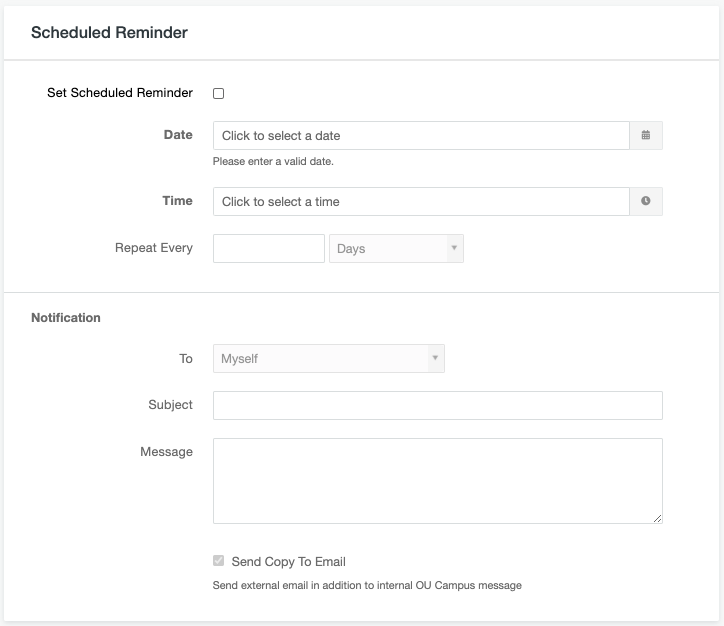Viewport: 724px width, 626px height.
Task: Focus the Time input field
Action: click(x=421, y=201)
